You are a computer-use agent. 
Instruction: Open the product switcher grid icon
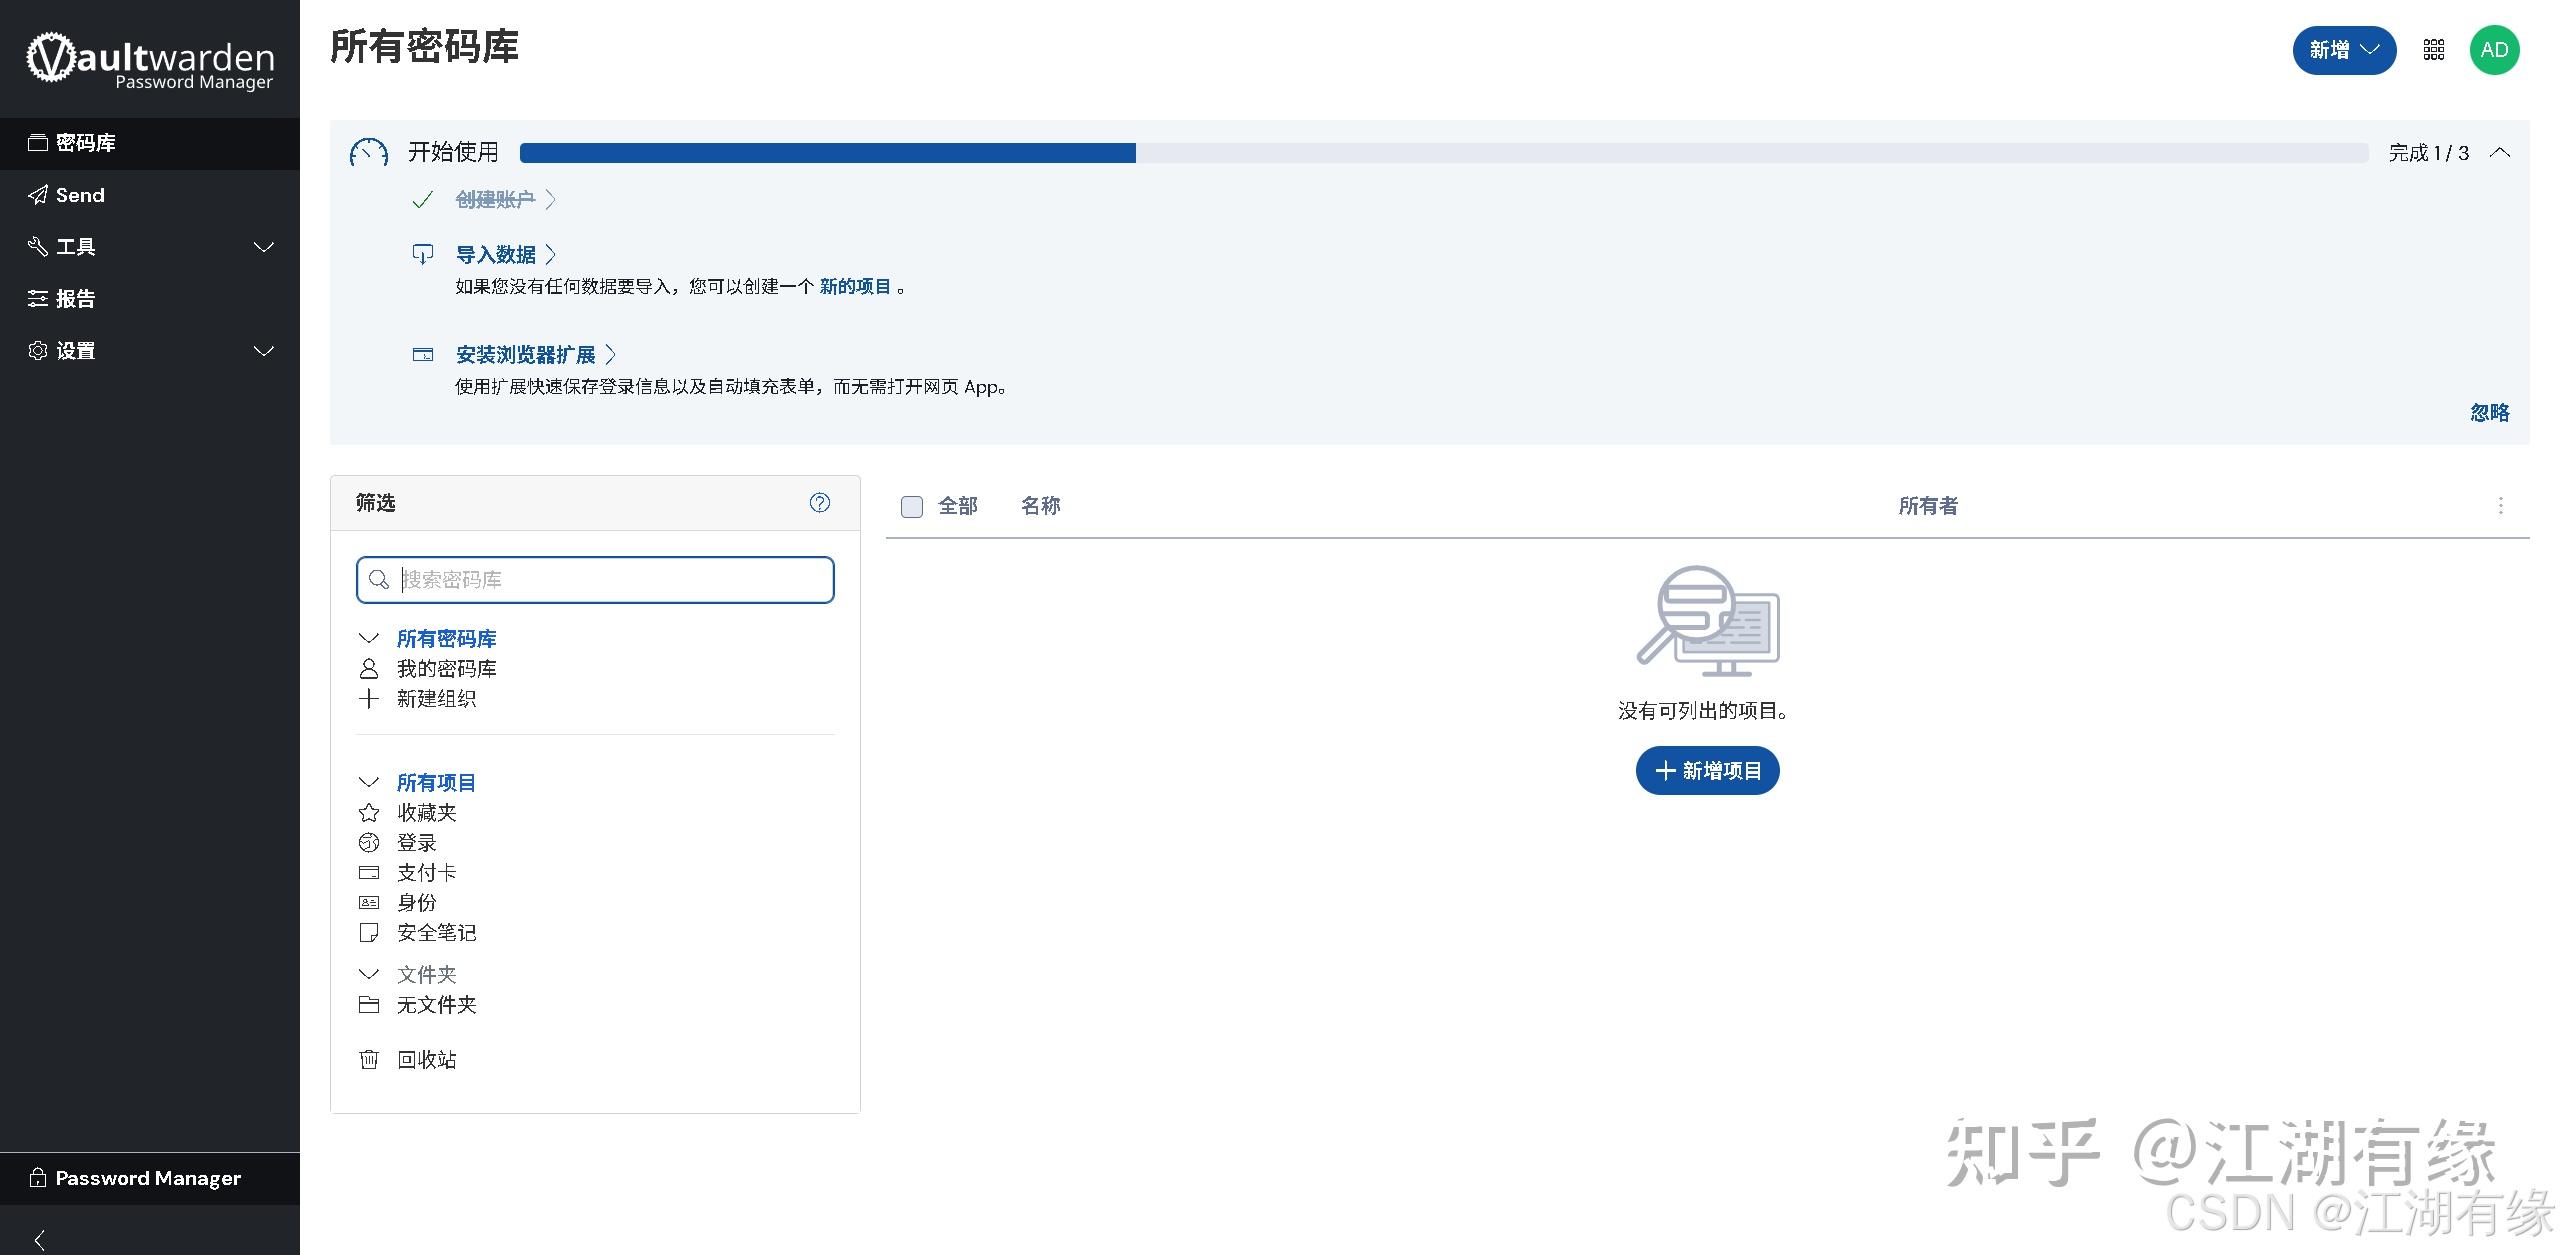click(x=2434, y=50)
